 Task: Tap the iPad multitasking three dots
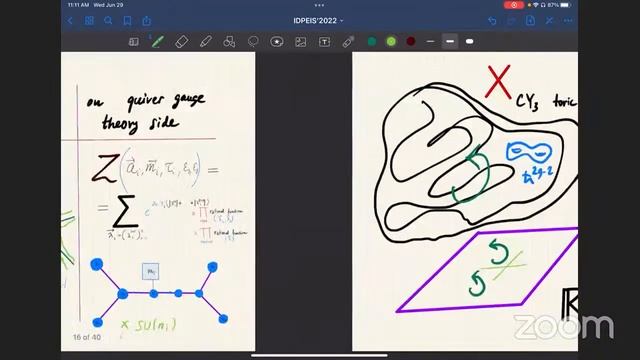click(319, 5)
